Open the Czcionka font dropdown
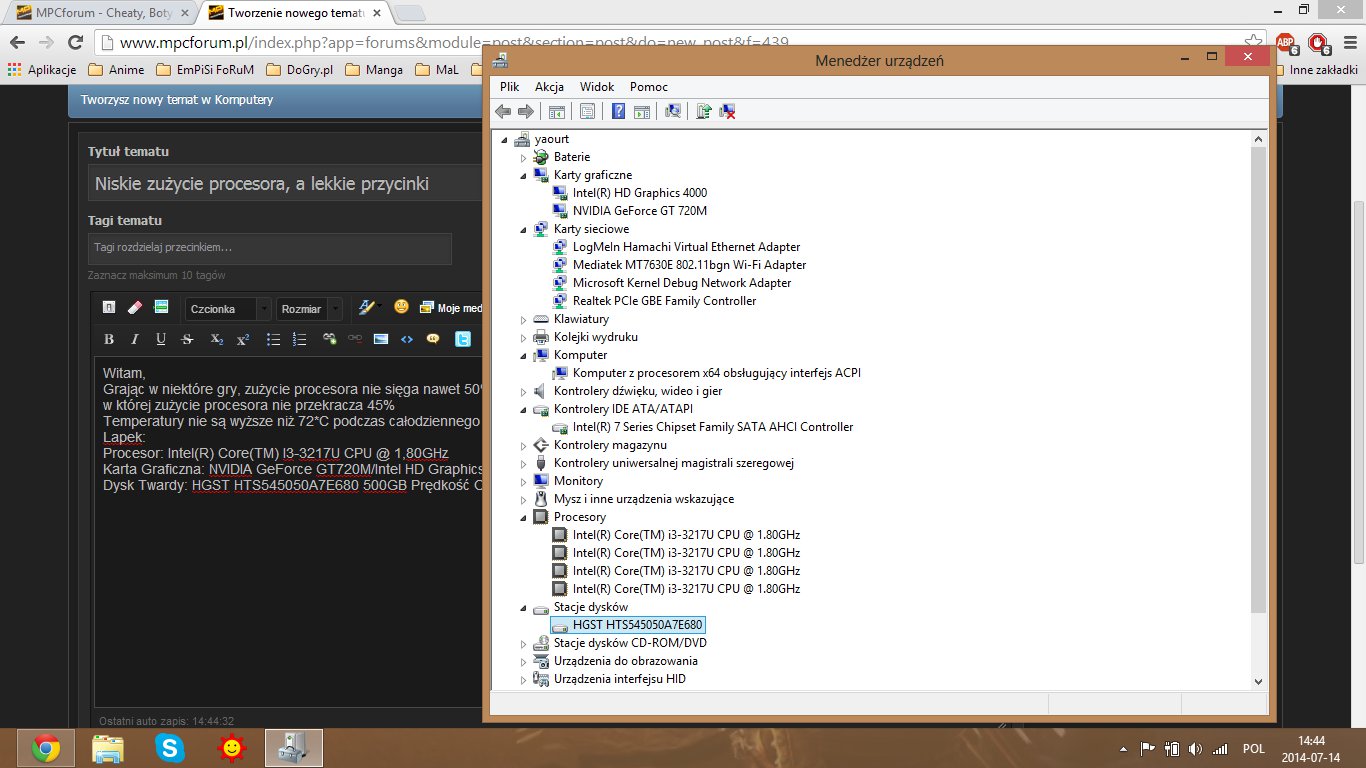The height and width of the screenshot is (768, 1366). (x=228, y=309)
